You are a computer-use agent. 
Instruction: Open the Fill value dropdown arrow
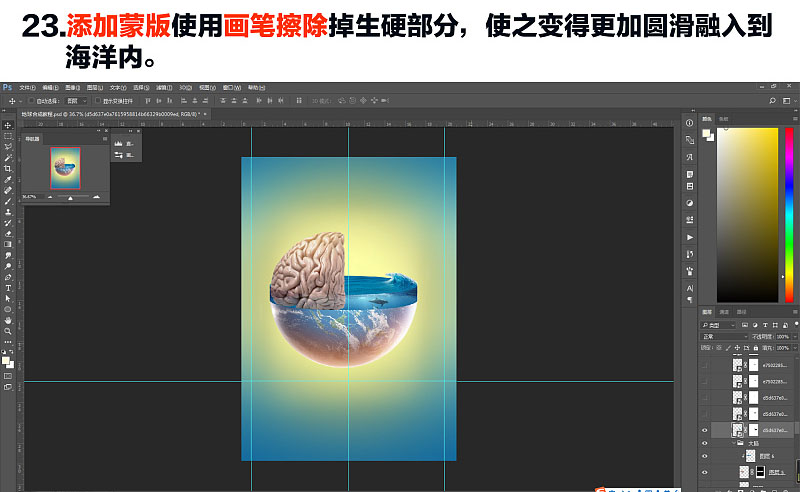tap(794, 348)
